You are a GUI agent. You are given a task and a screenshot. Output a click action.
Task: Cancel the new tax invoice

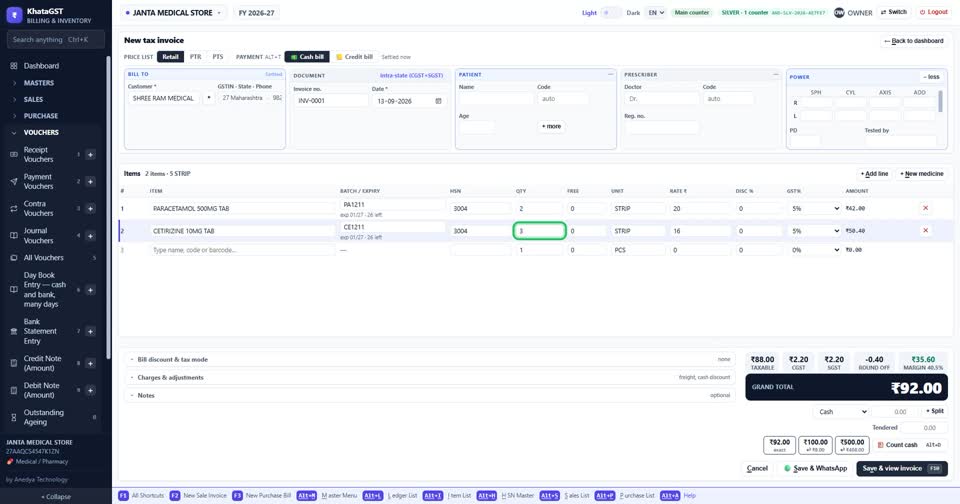click(x=757, y=468)
